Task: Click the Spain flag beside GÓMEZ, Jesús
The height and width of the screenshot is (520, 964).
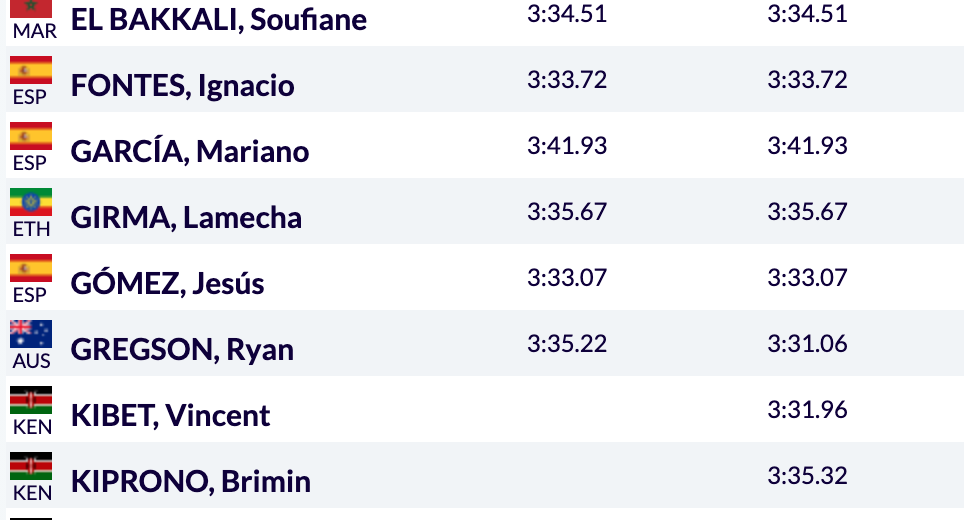Action: 31,268
